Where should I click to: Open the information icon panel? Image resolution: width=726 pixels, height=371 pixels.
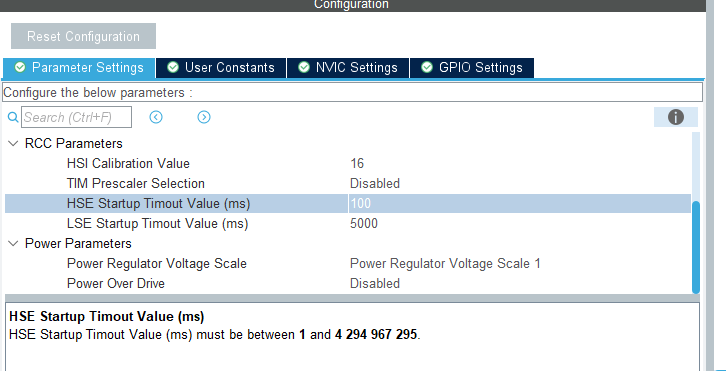[676, 117]
